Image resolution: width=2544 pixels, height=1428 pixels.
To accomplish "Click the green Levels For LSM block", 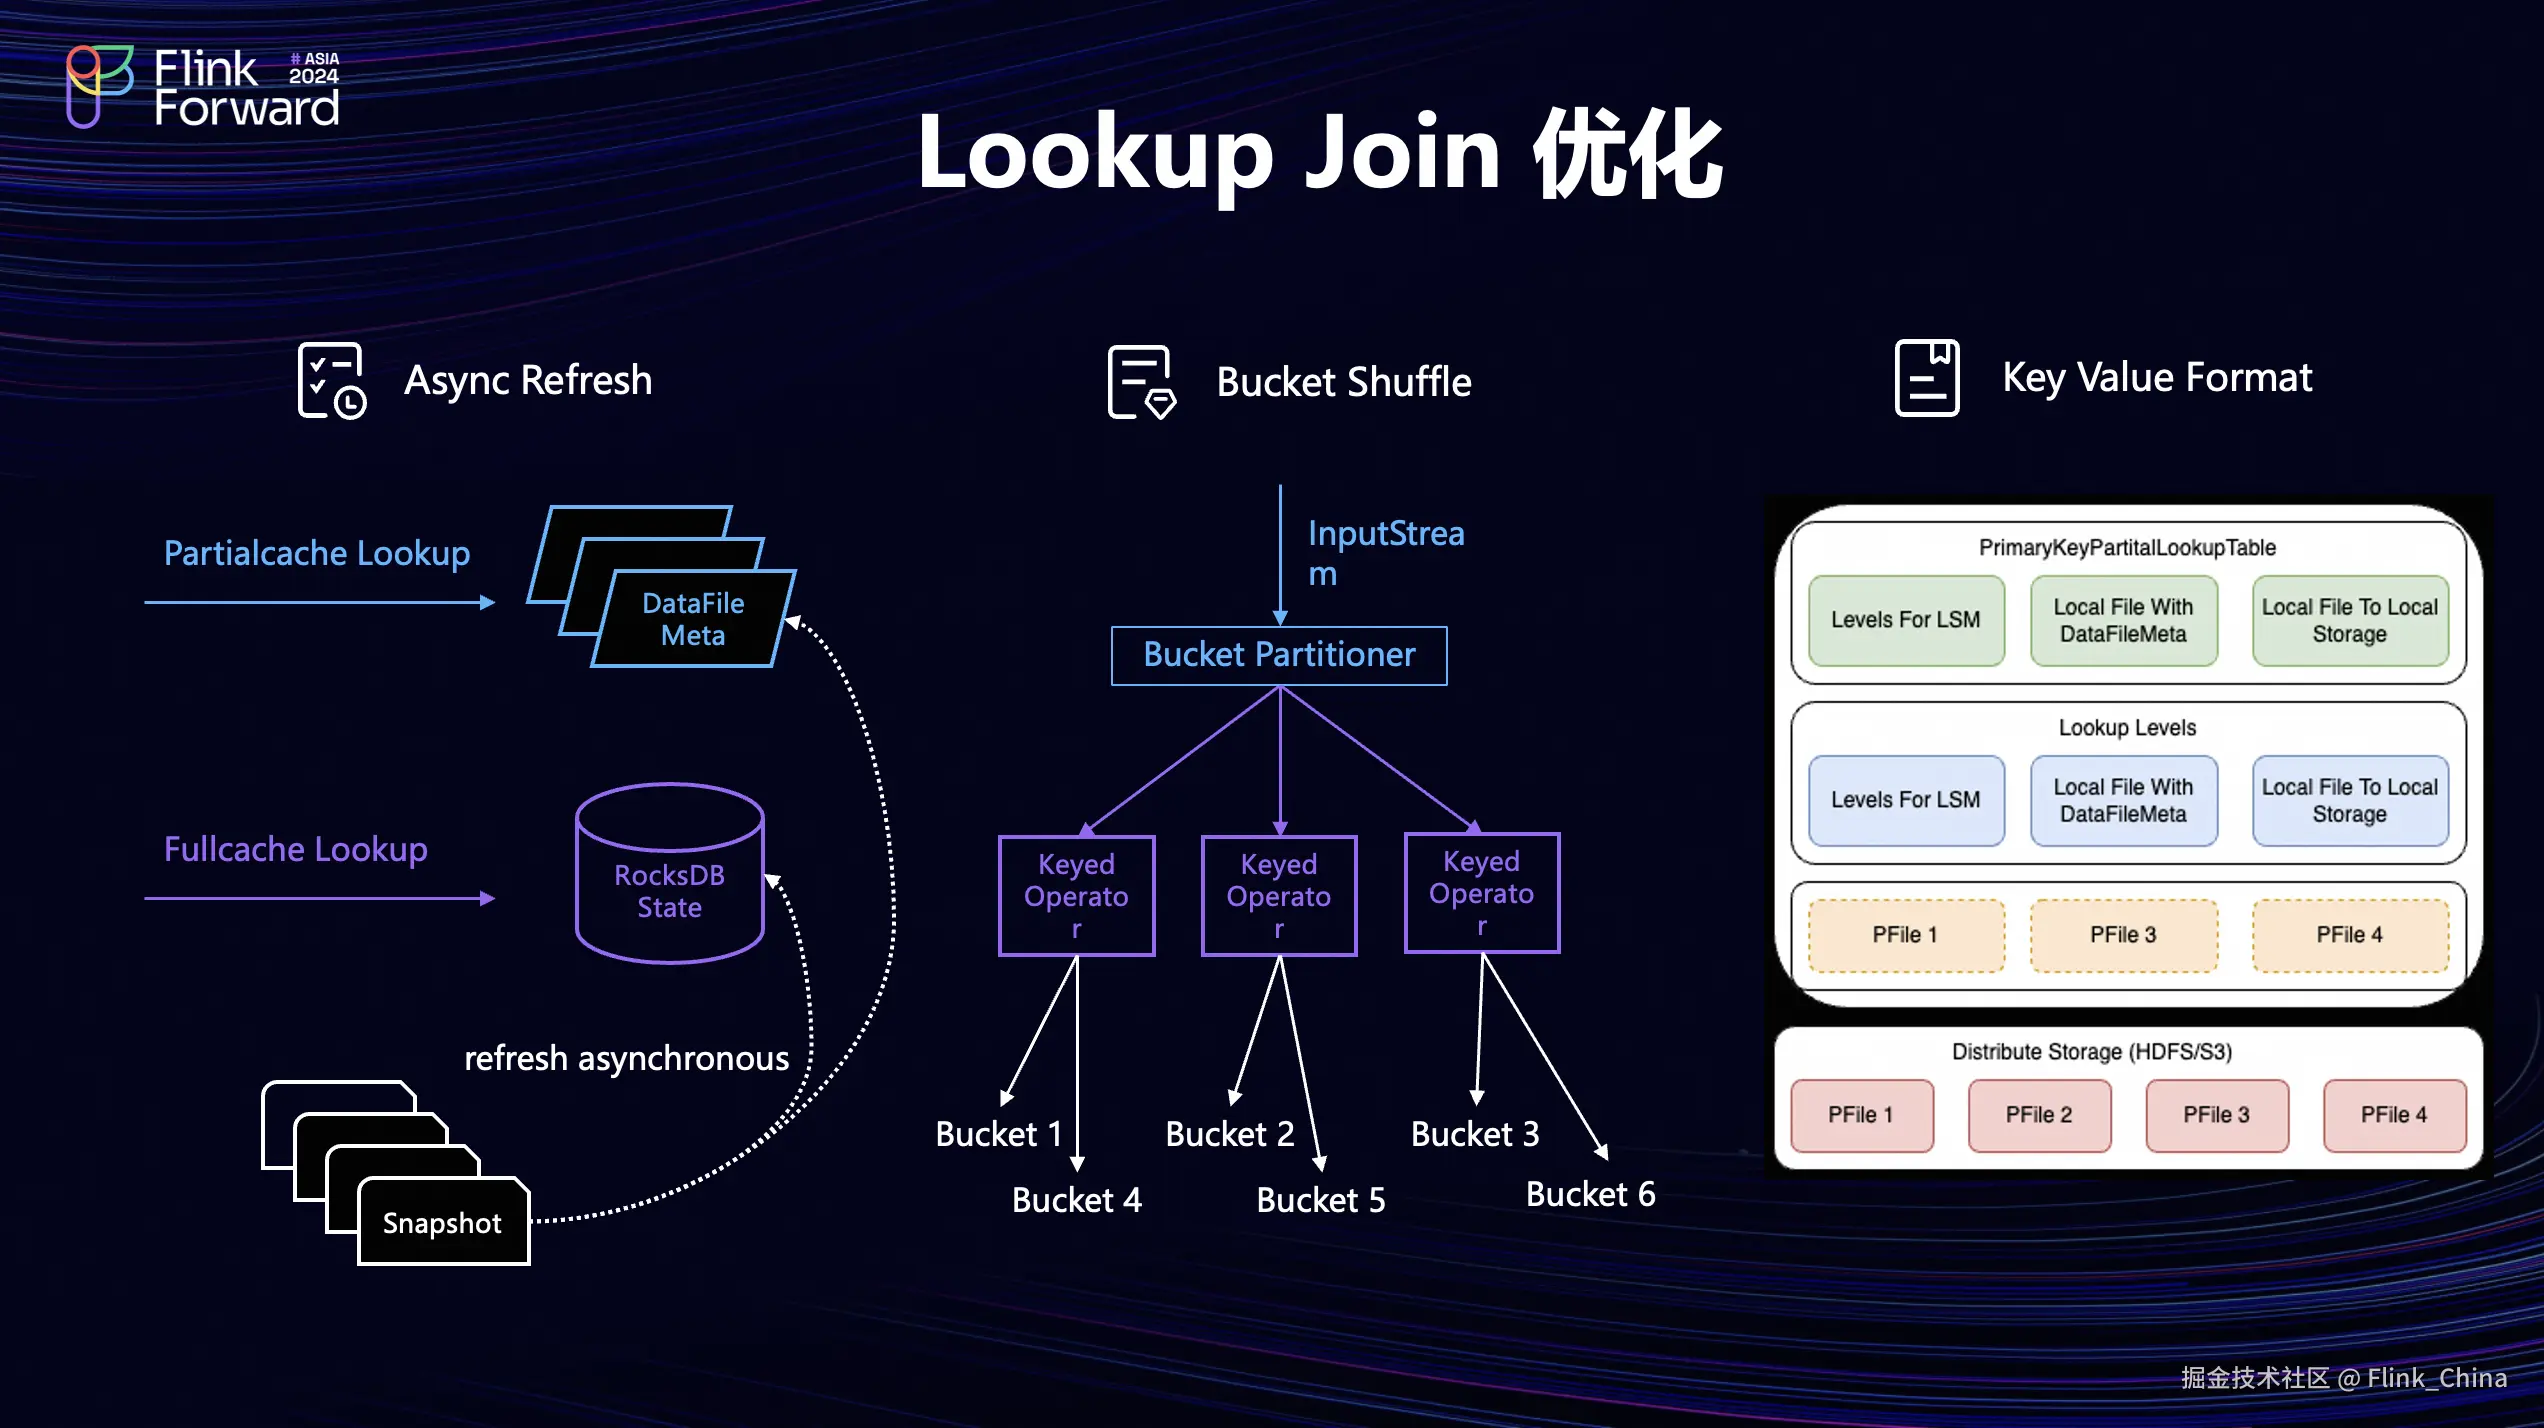I will 1905,620.
